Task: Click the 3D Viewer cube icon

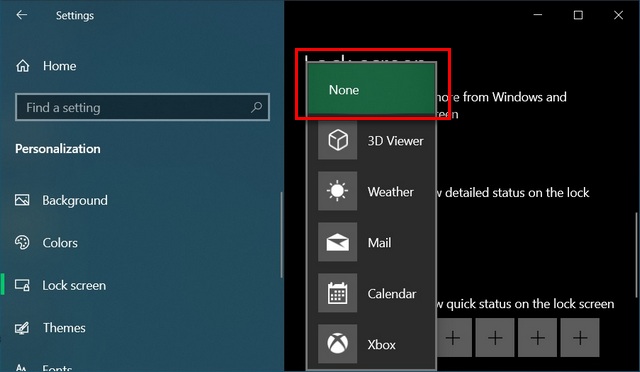Action: coord(338,140)
